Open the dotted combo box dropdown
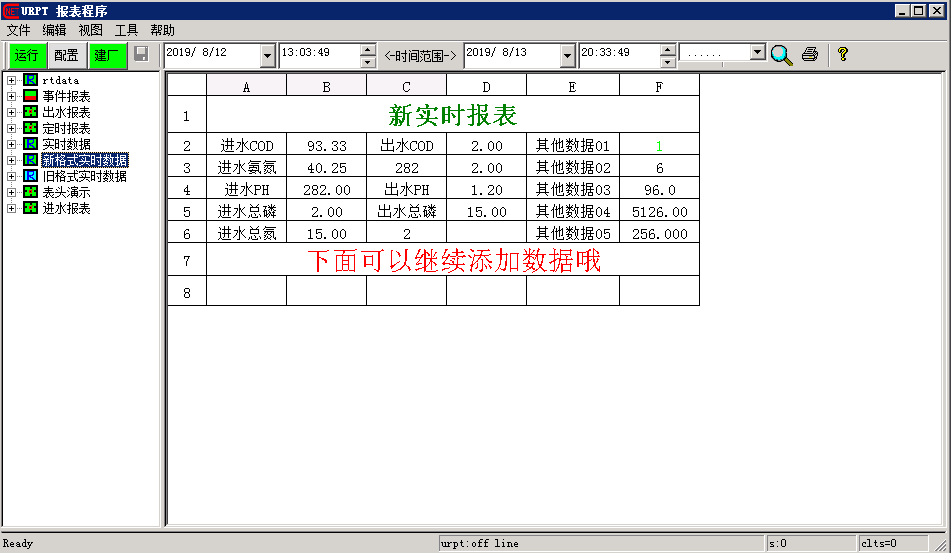 coord(757,53)
